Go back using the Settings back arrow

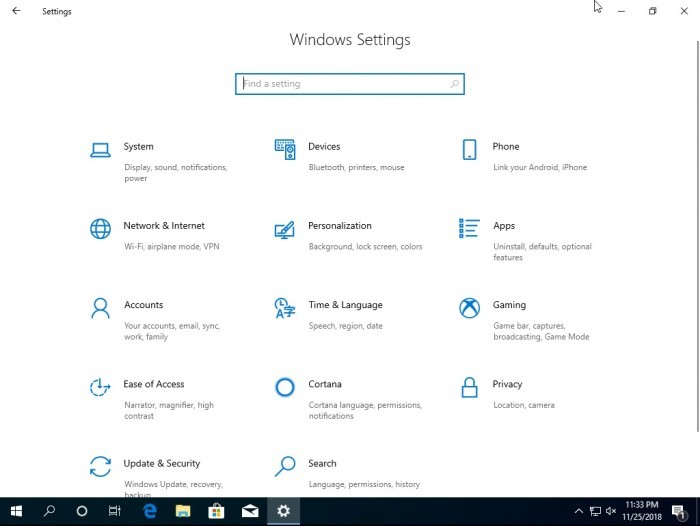16,11
